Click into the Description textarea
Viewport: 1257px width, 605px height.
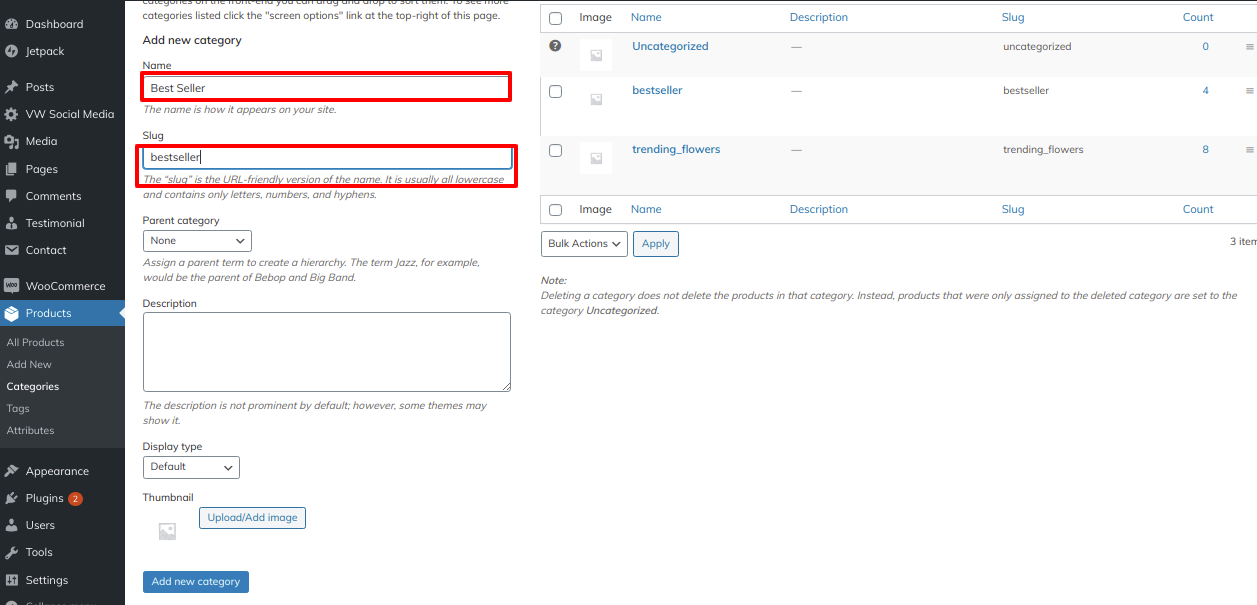pos(327,352)
